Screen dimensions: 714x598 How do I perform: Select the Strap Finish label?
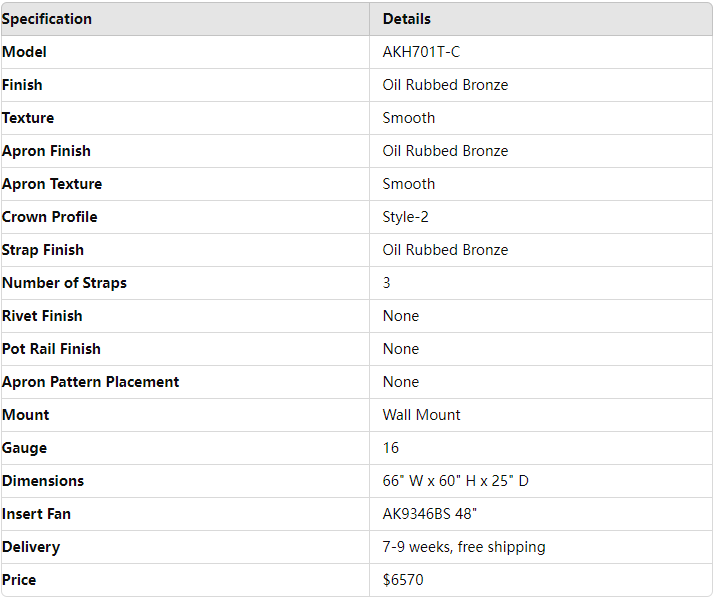(43, 250)
